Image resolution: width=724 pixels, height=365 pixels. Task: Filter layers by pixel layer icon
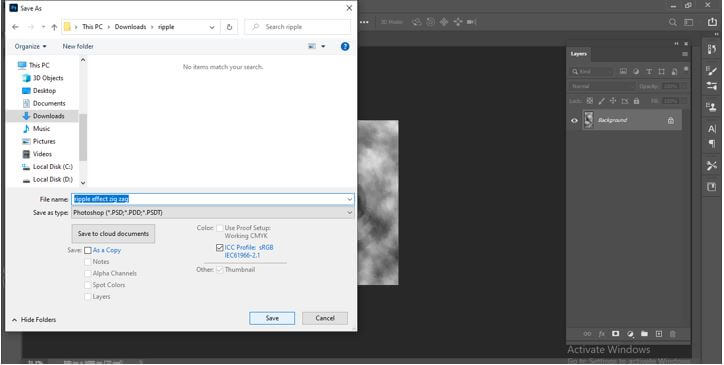pyautogui.click(x=623, y=72)
